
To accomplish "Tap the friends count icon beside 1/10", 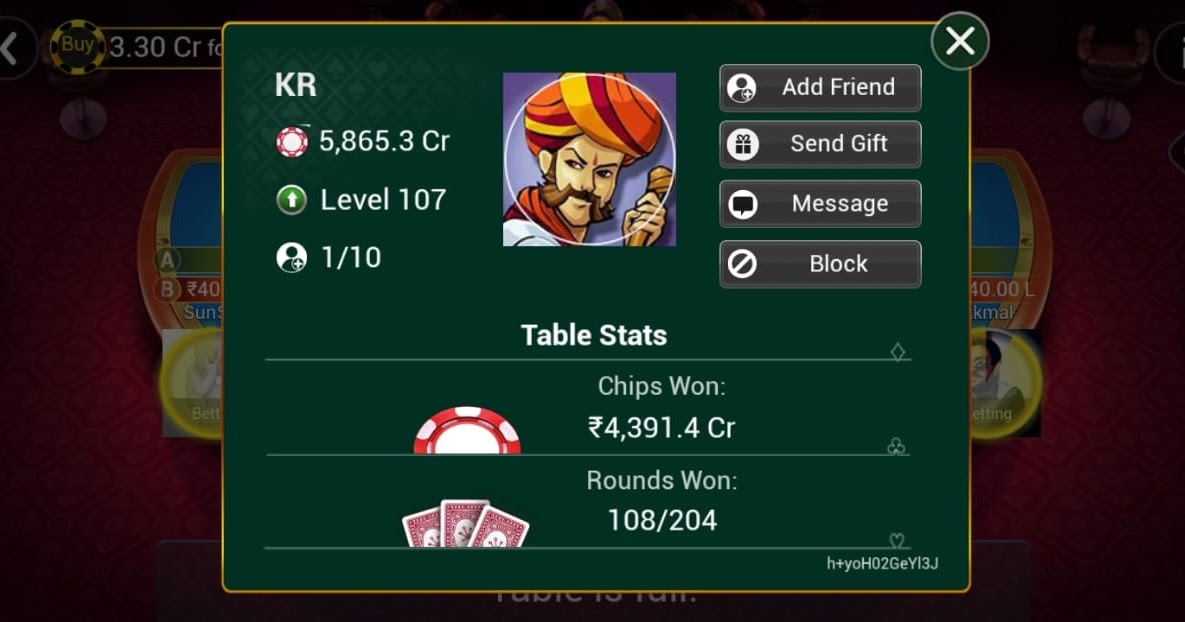I will [x=292, y=258].
